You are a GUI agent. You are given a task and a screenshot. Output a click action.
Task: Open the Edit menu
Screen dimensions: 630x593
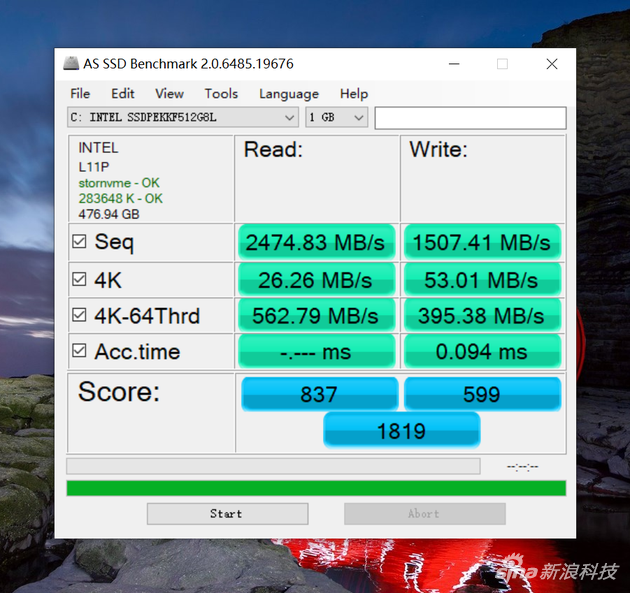(123, 94)
